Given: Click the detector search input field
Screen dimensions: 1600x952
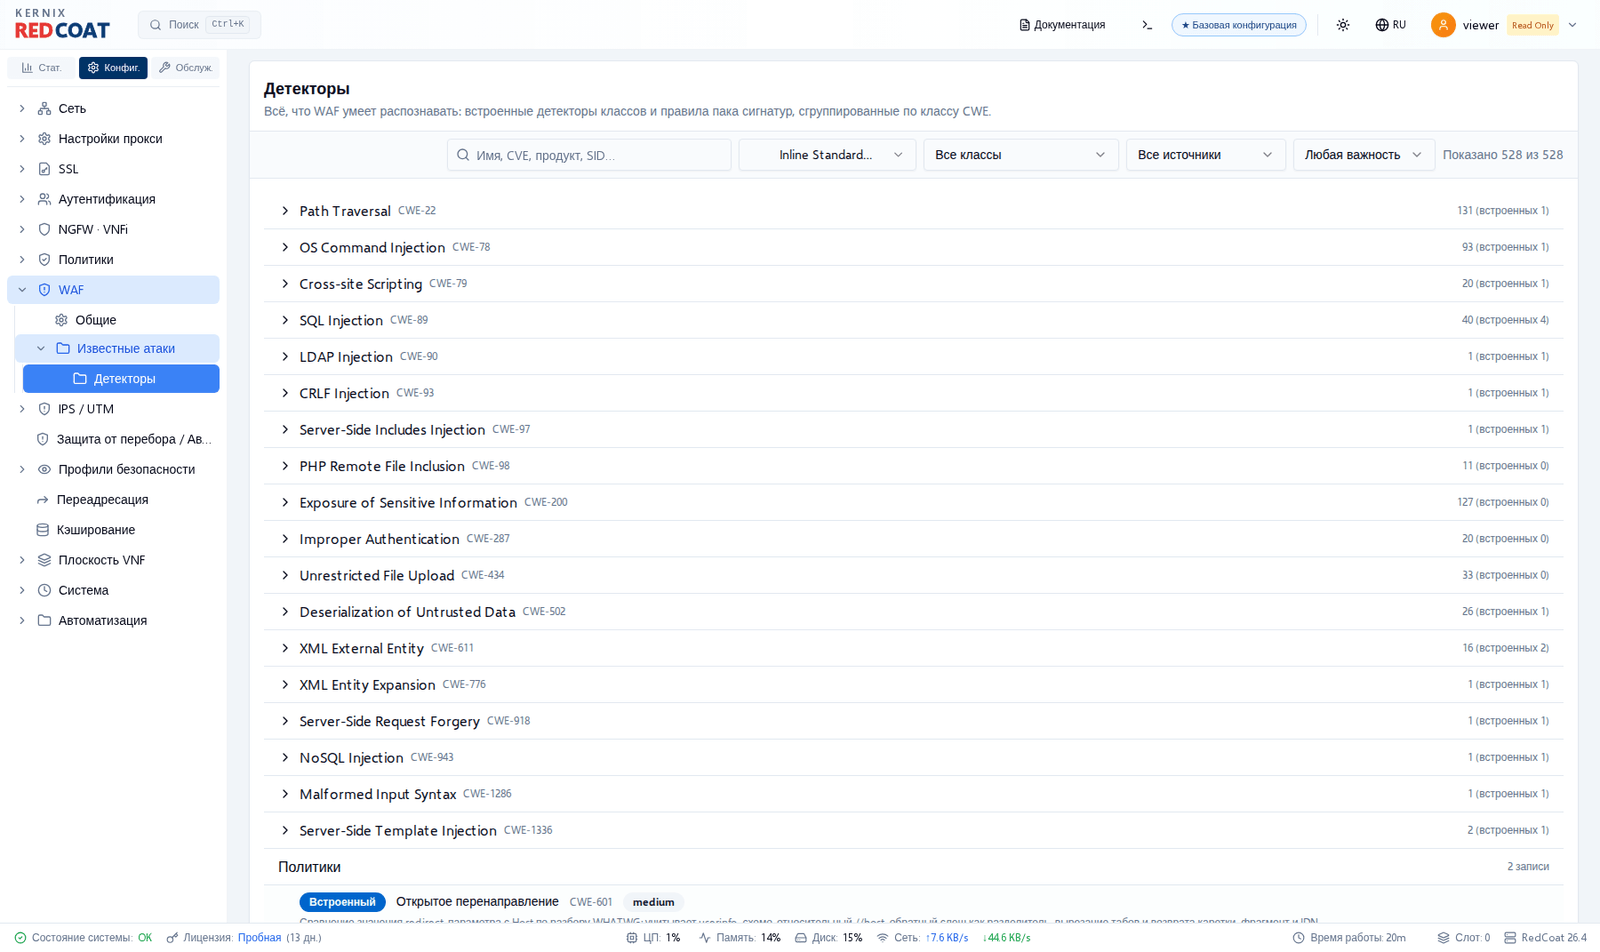Looking at the screenshot, I should (x=589, y=155).
